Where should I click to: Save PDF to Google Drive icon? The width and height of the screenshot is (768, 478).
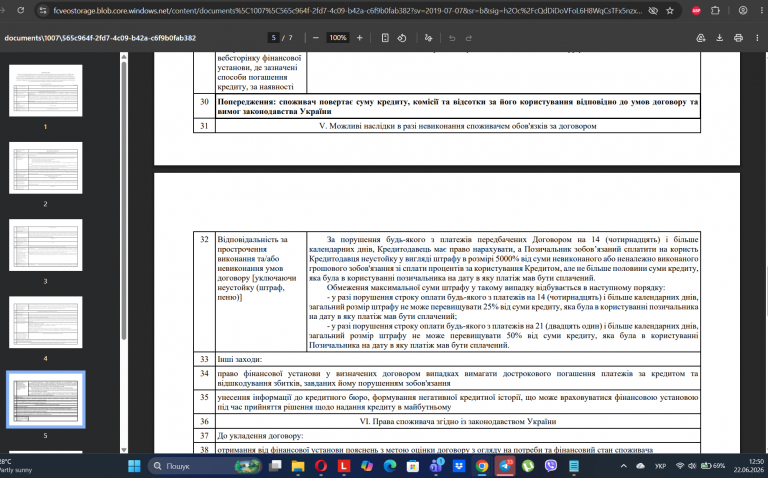700,38
